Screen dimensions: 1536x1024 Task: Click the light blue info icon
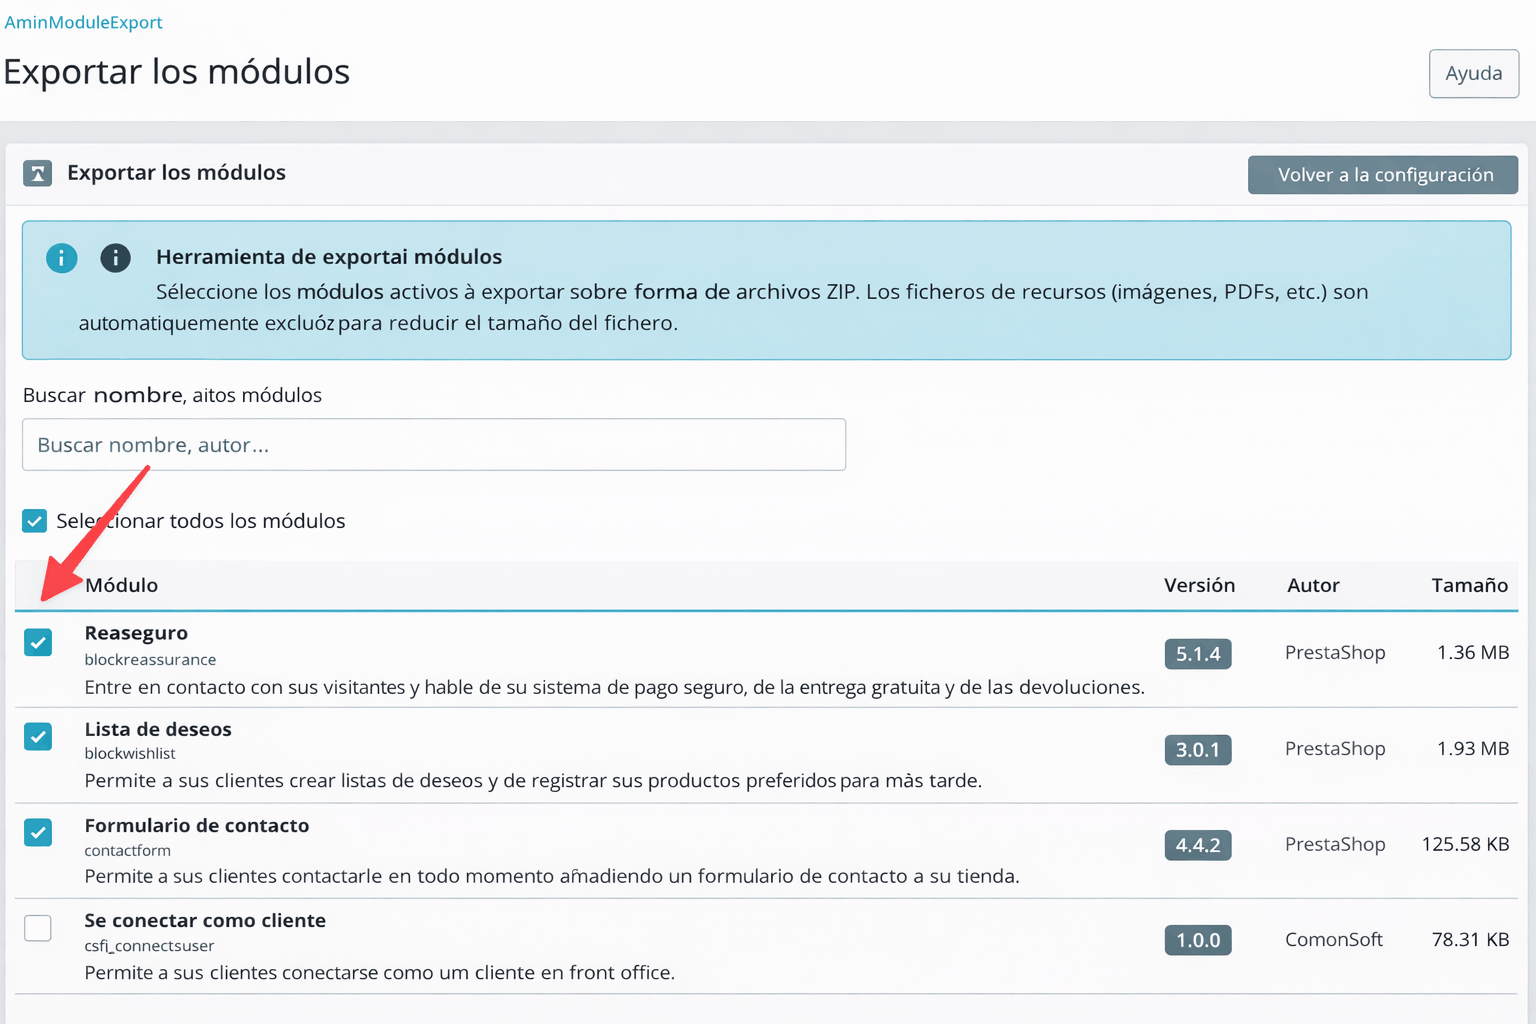[61, 258]
